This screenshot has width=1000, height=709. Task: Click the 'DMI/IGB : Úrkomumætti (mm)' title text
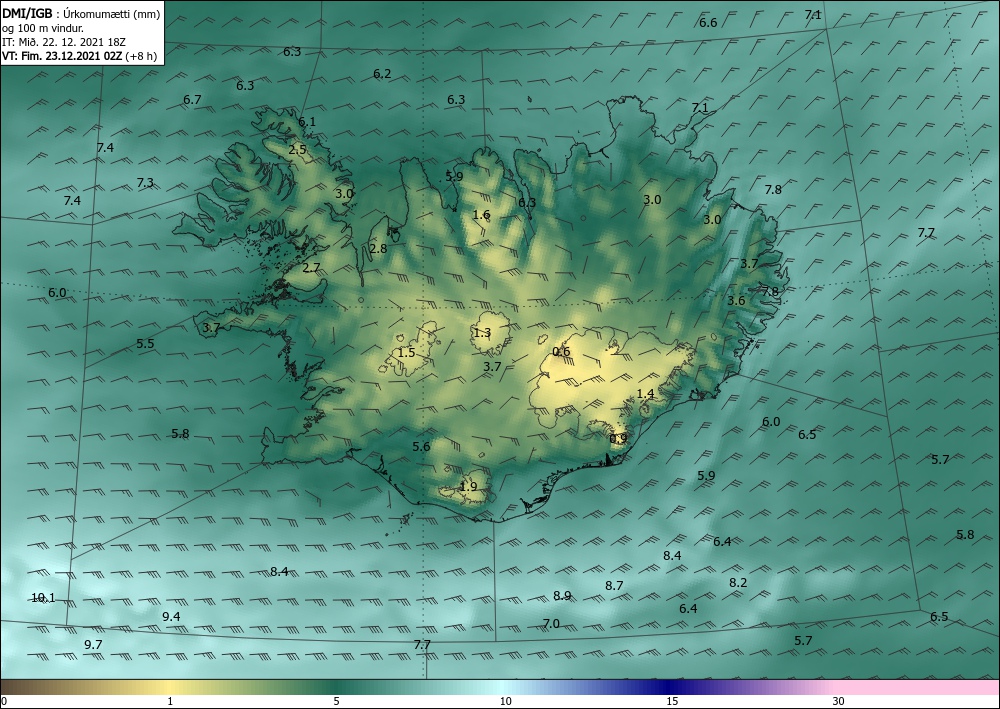81,13
